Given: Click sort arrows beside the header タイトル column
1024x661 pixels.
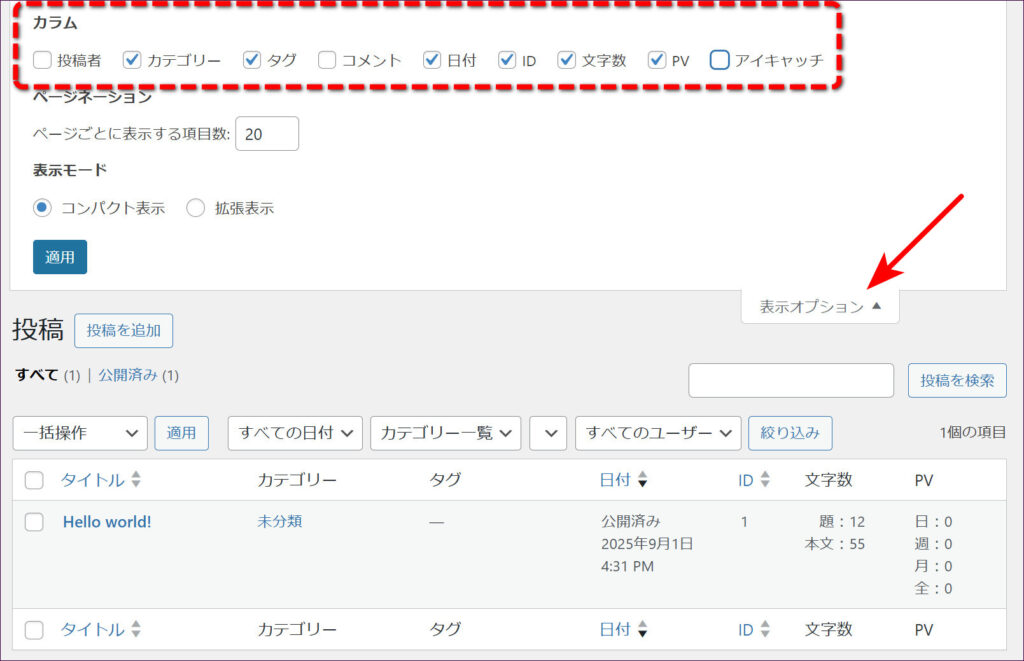Looking at the screenshot, I should [136, 480].
